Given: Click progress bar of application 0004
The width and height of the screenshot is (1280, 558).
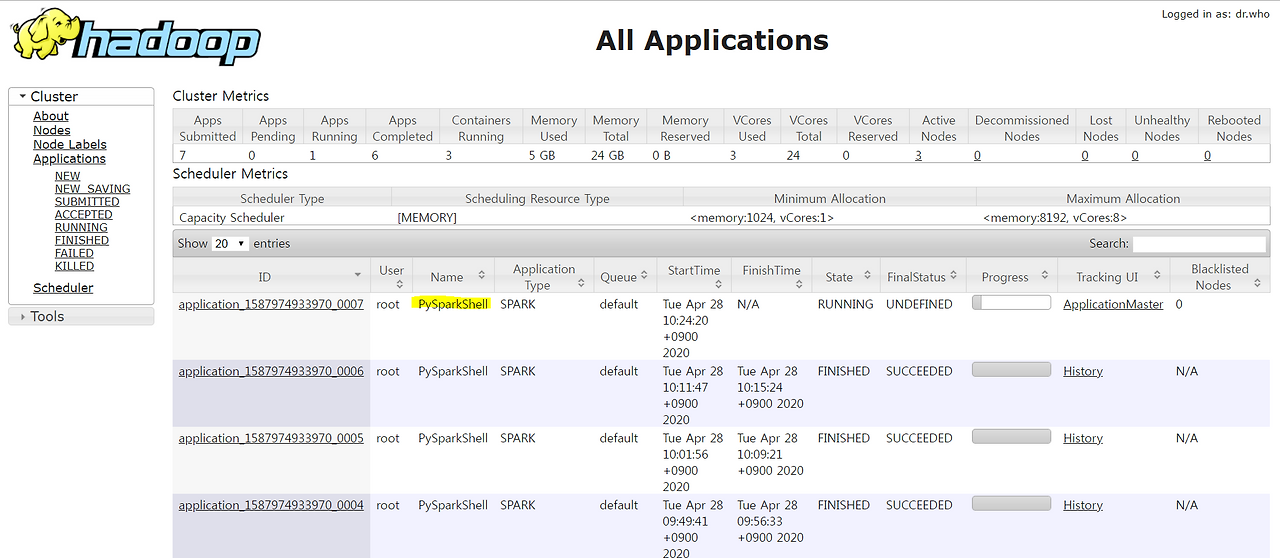Looking at the screenshot, I should tap(1011, 503).
